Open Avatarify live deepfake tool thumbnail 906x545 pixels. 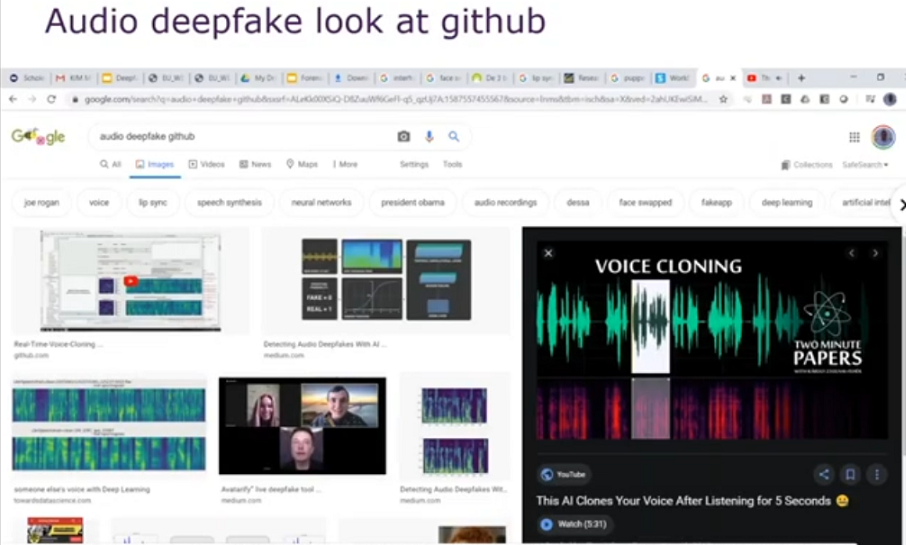coord(302,426)
